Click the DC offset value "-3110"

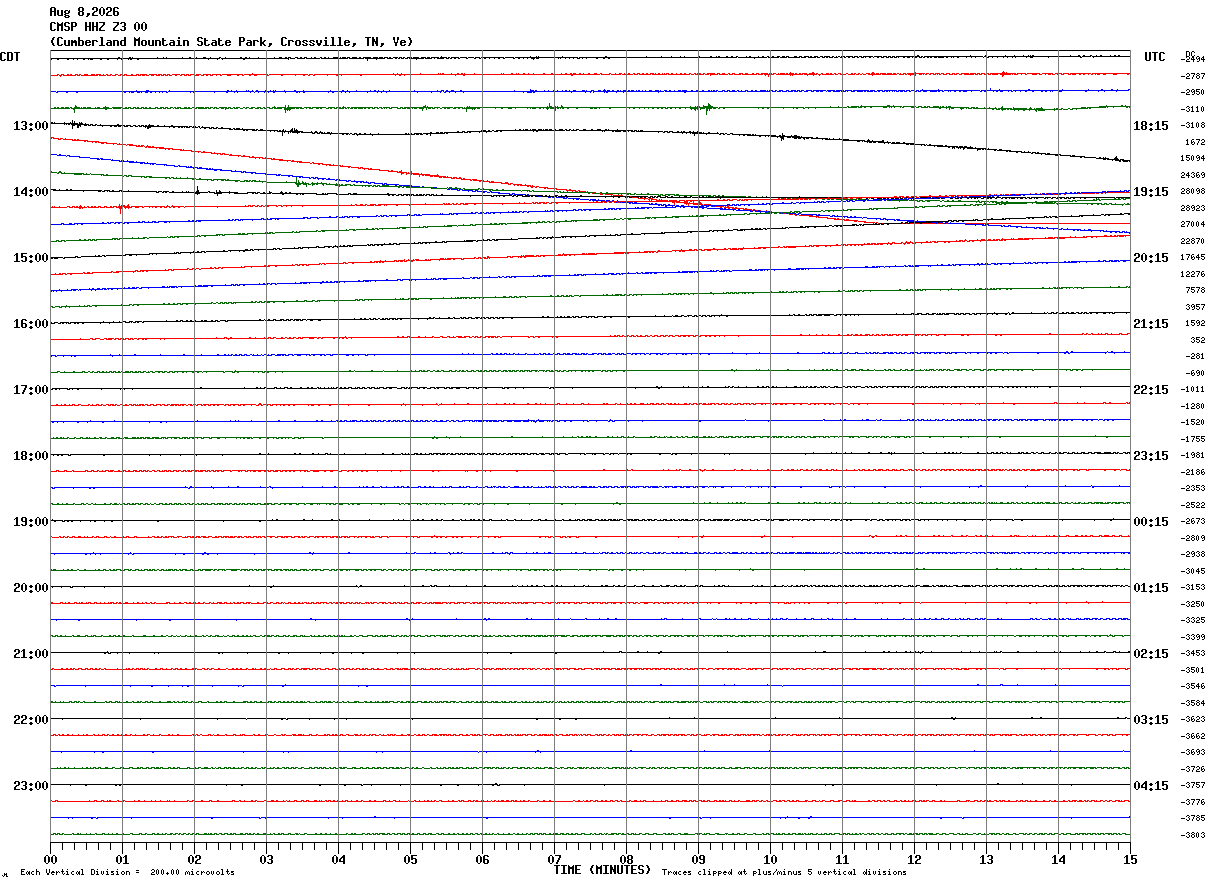(1194, 109)
